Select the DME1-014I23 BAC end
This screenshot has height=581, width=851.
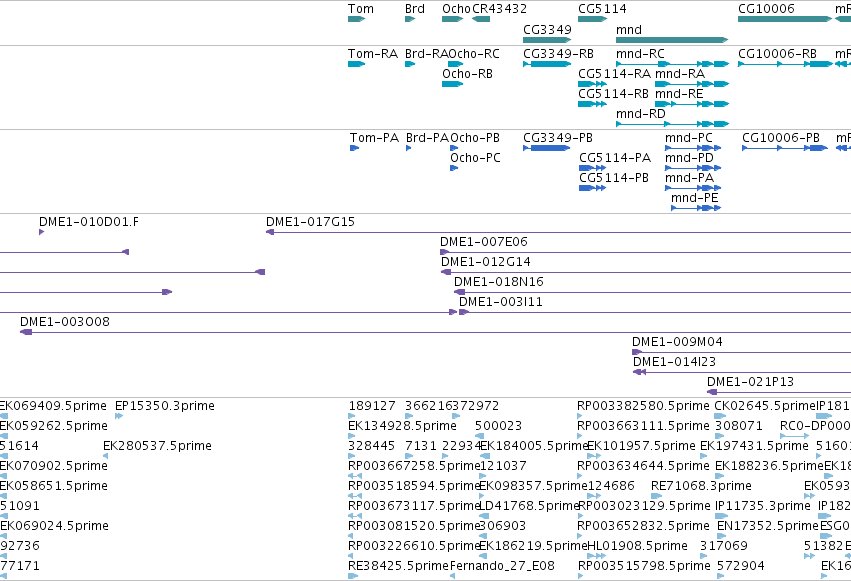click(639, 372)
